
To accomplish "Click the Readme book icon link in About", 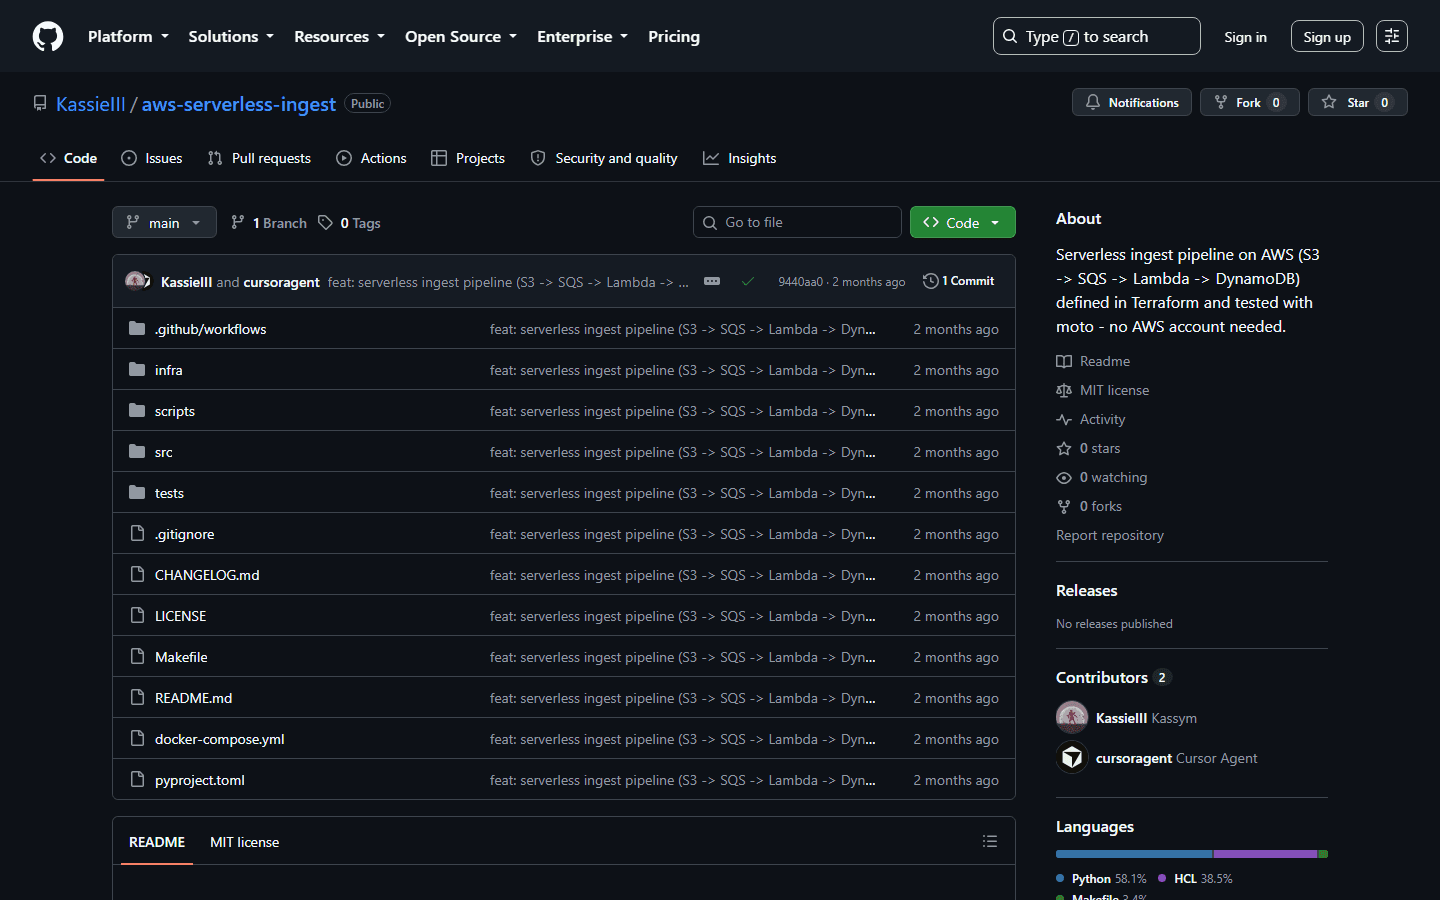I will click(1093, 361).
